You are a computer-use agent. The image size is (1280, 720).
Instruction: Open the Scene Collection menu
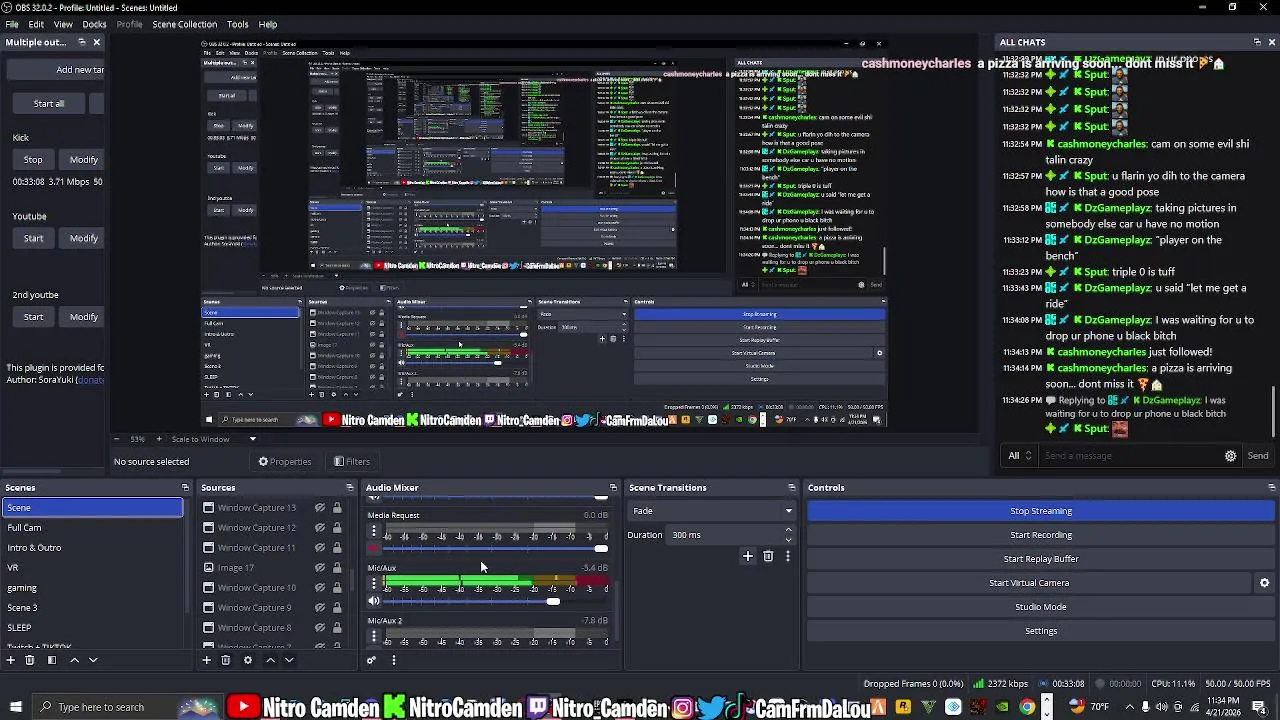[x=184, y=24]
